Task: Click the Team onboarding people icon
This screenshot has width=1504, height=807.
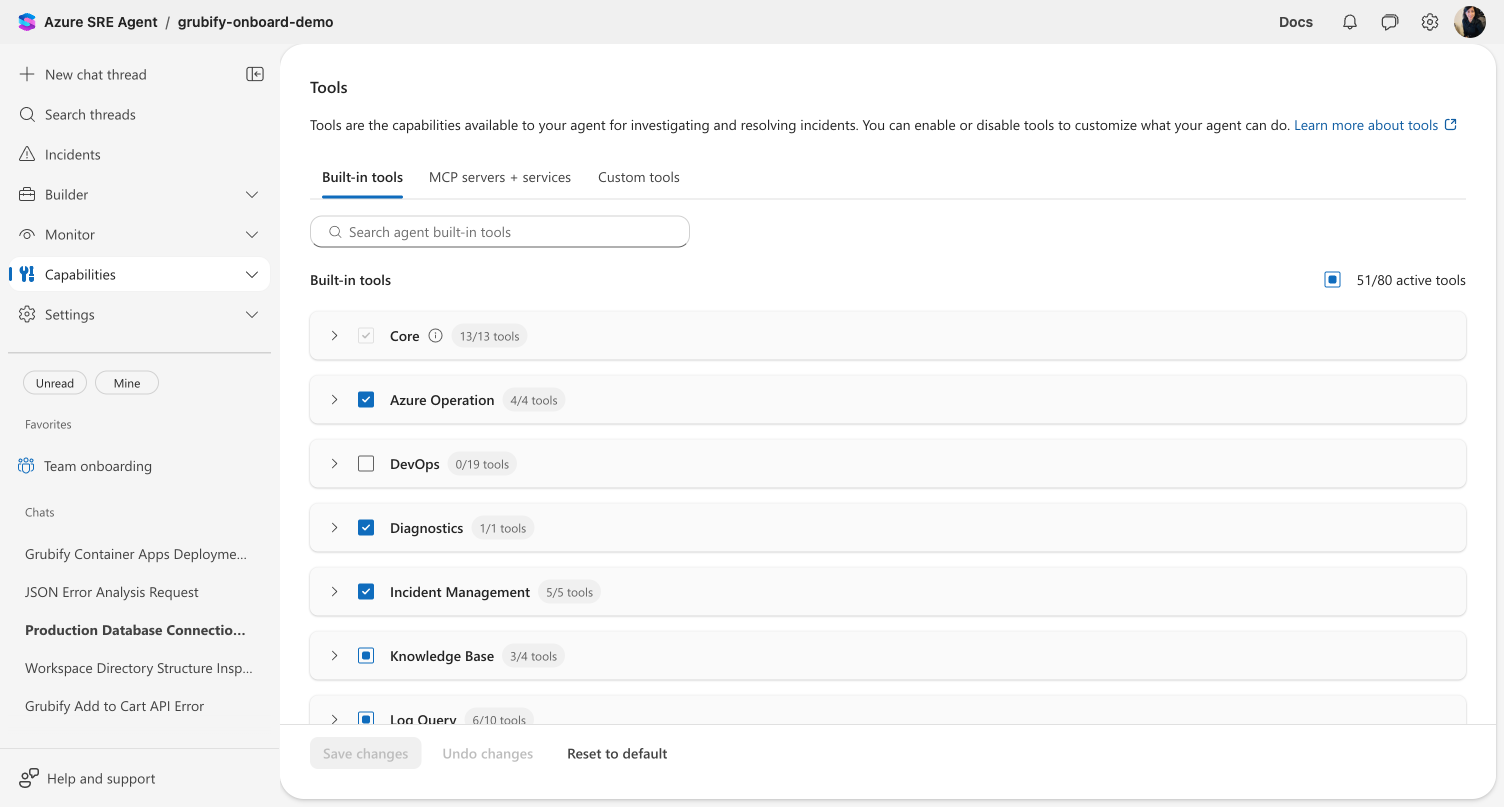Action: (x=26, y=466)
